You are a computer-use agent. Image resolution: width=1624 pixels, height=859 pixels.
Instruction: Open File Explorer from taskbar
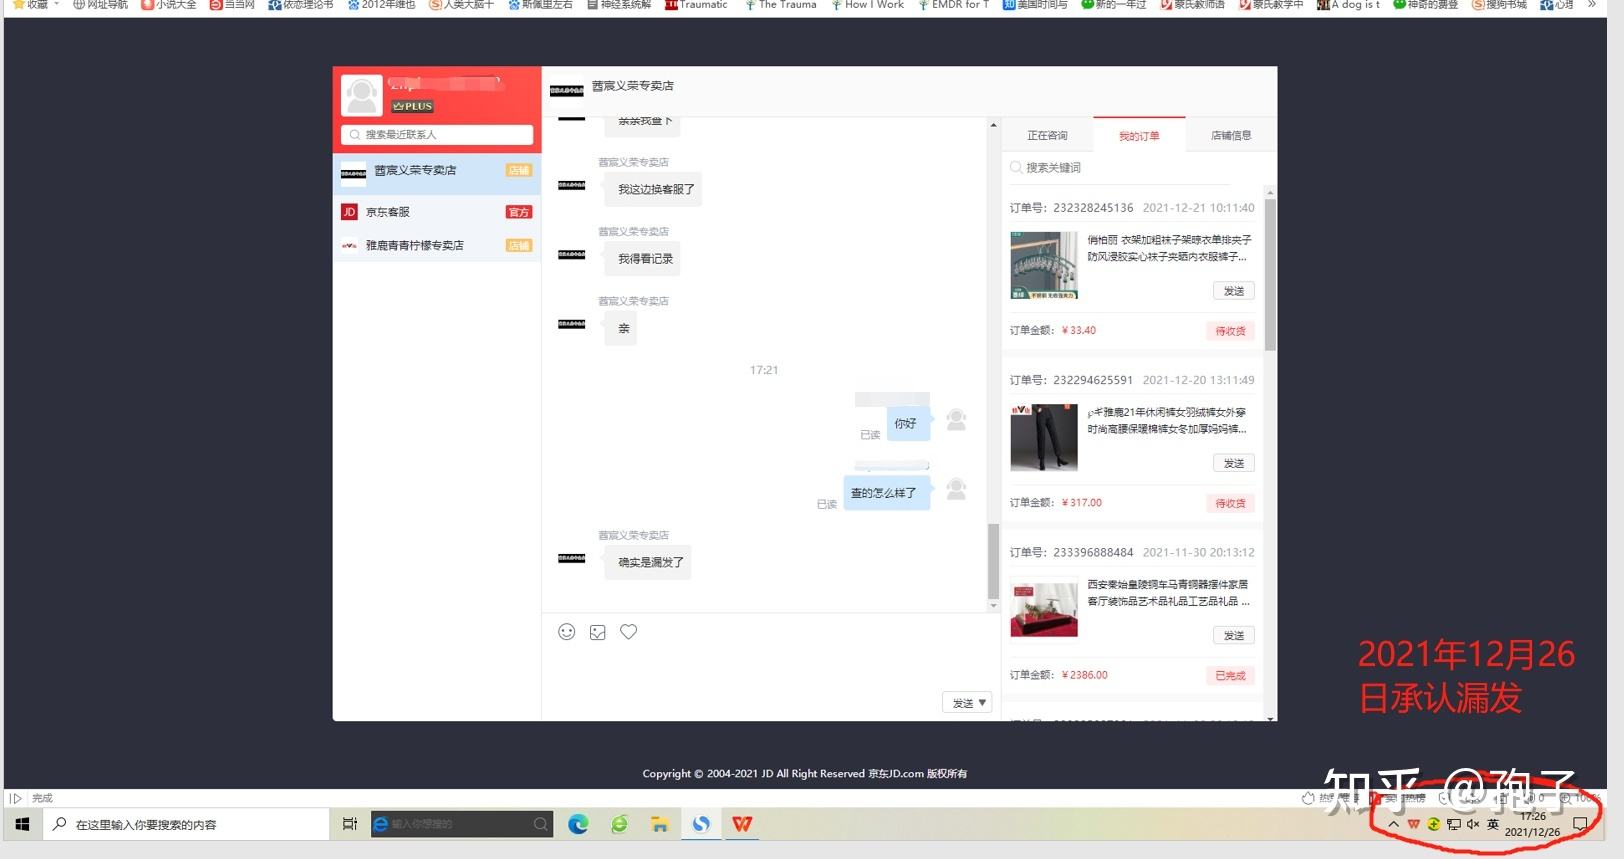(660, 824)
